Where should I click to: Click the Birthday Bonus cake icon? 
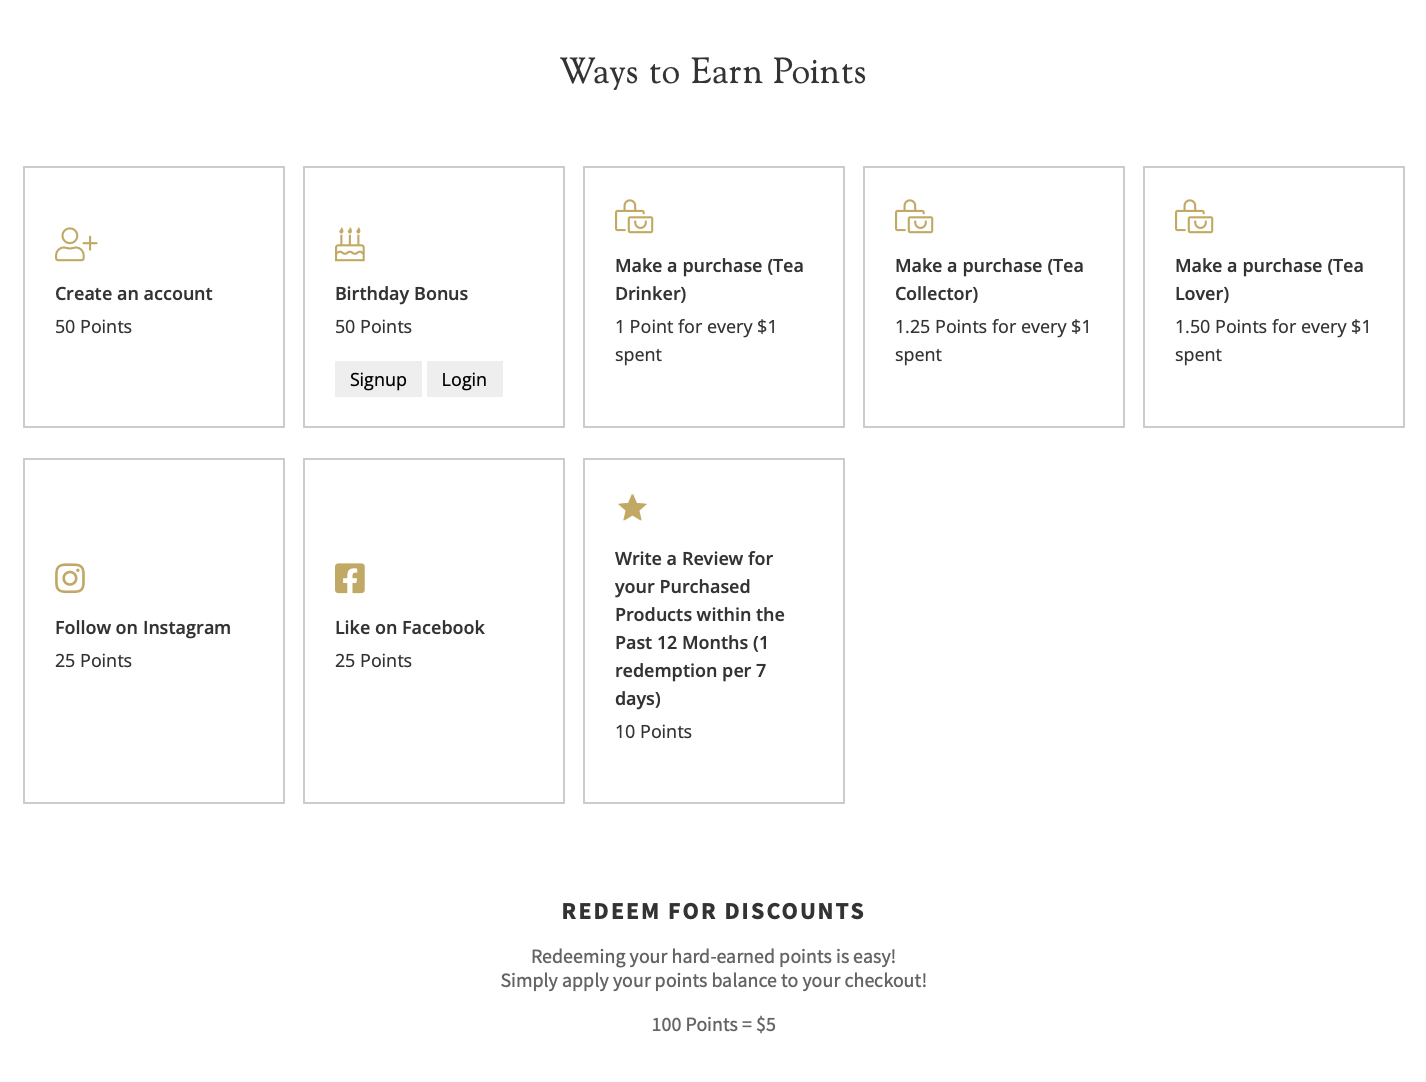point(350,244)
